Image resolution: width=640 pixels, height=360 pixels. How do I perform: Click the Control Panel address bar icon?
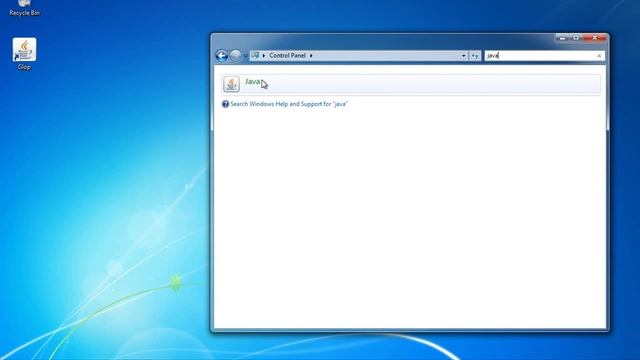tap(256, 55)
